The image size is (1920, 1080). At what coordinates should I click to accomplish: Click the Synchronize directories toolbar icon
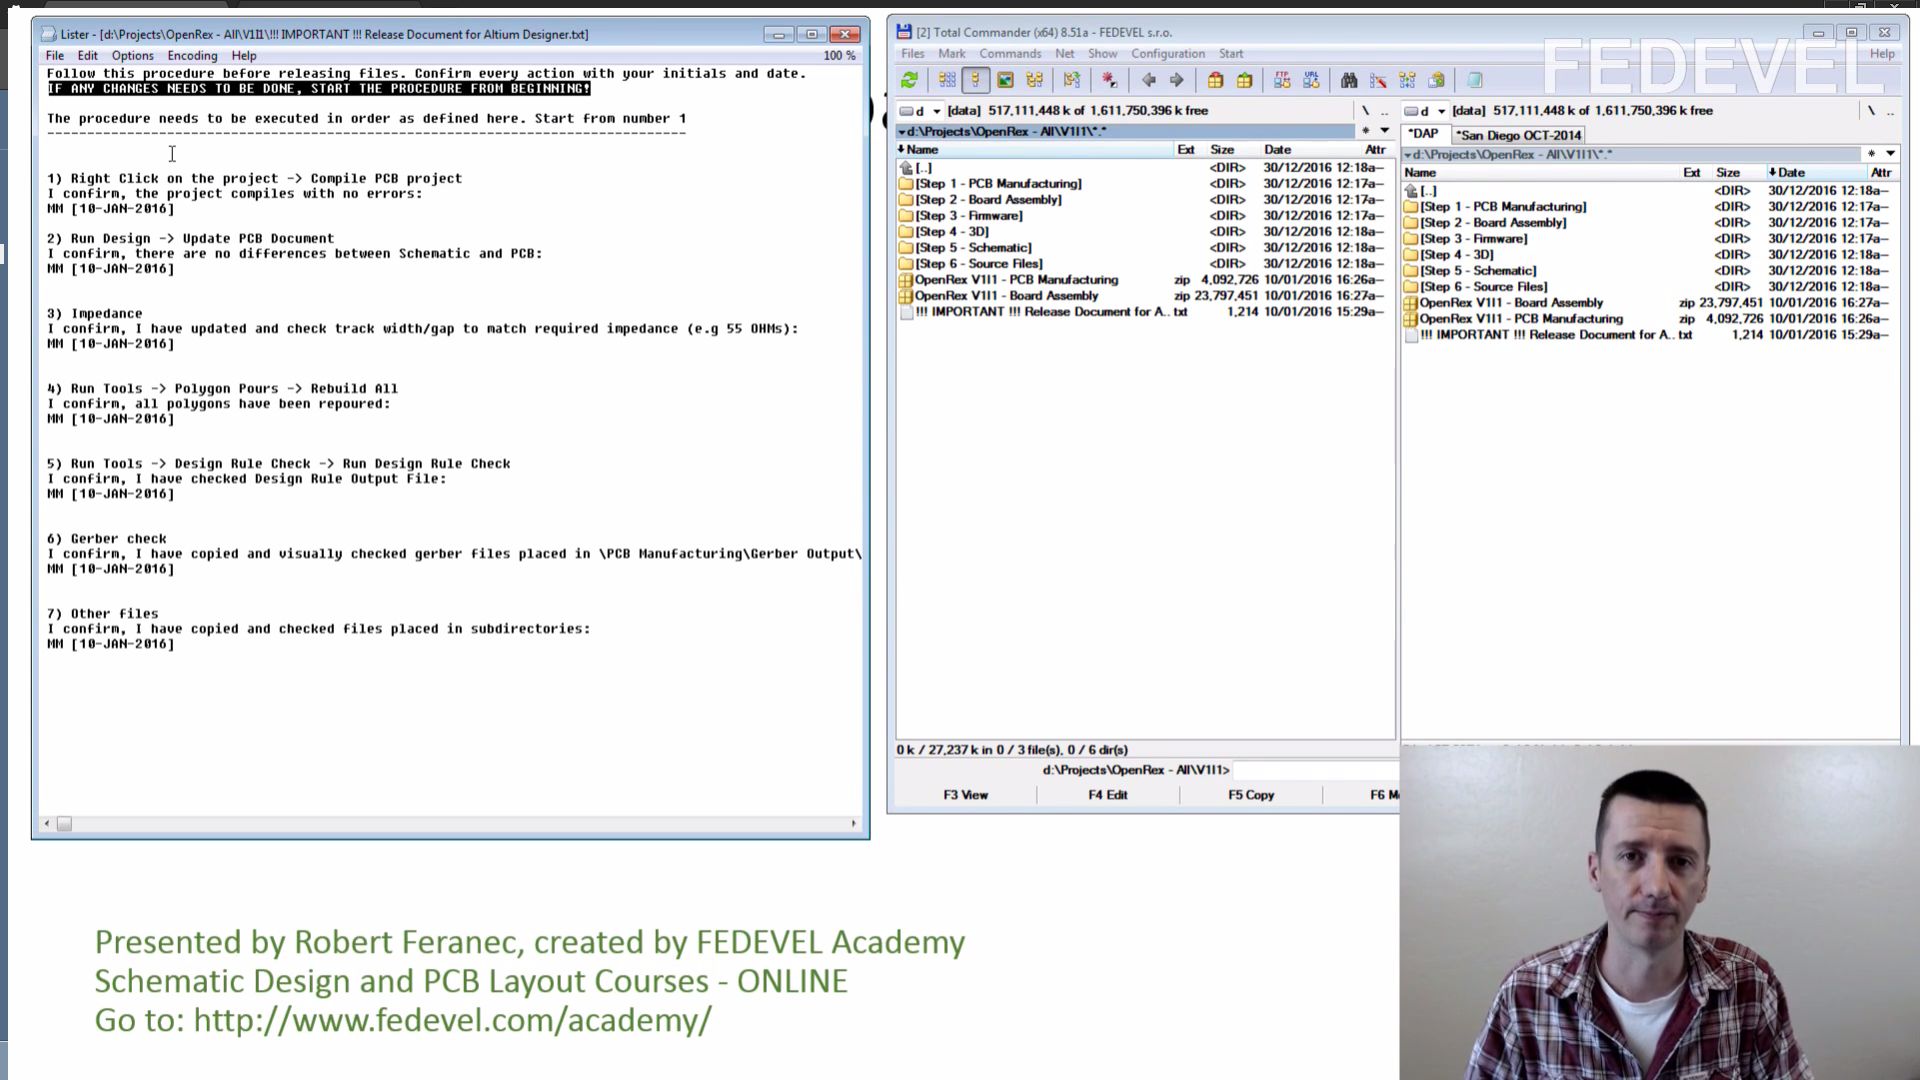click(x=1407, y=80)
